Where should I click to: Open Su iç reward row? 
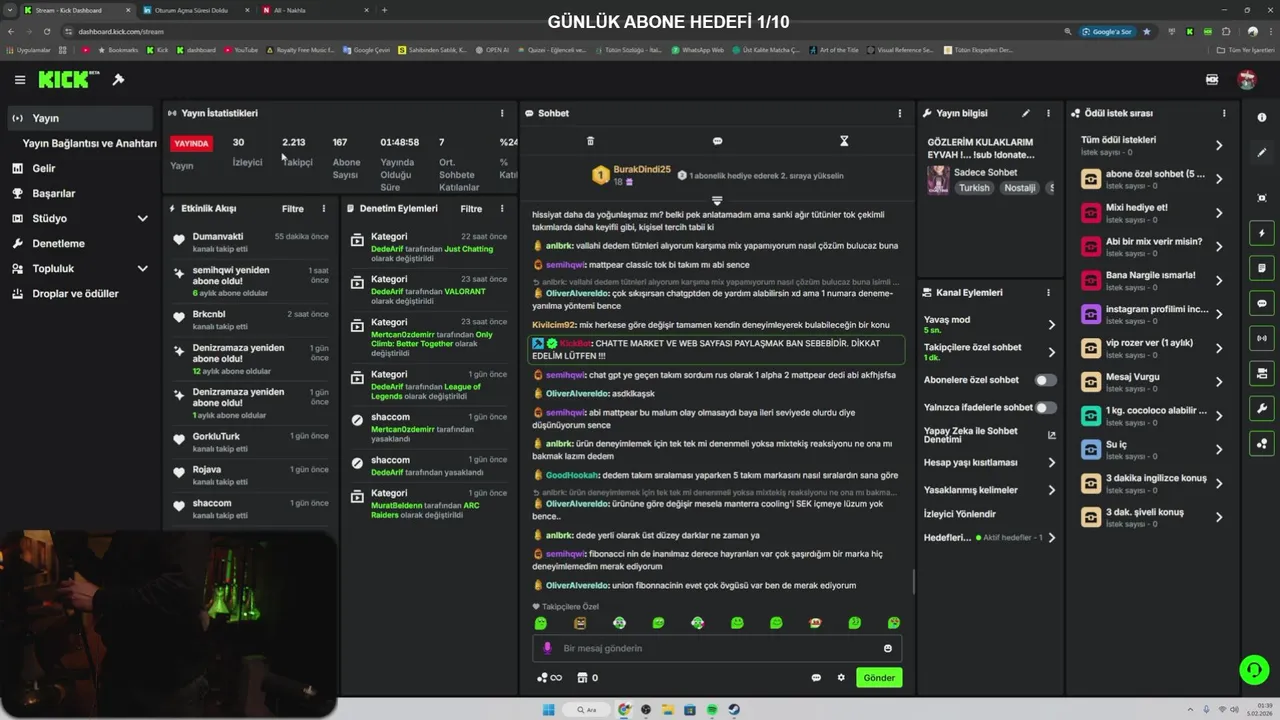coord(1151,449)
